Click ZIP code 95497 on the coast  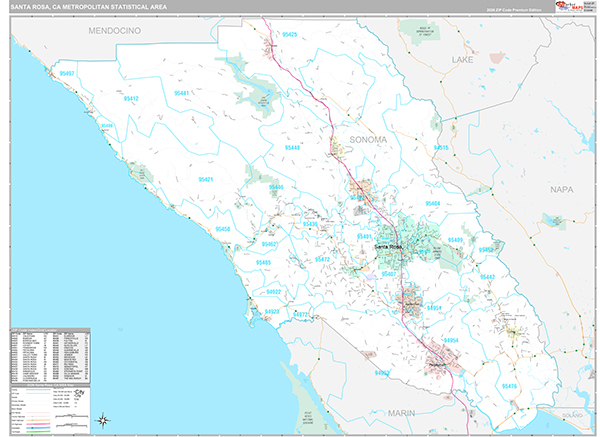[66, 74]
